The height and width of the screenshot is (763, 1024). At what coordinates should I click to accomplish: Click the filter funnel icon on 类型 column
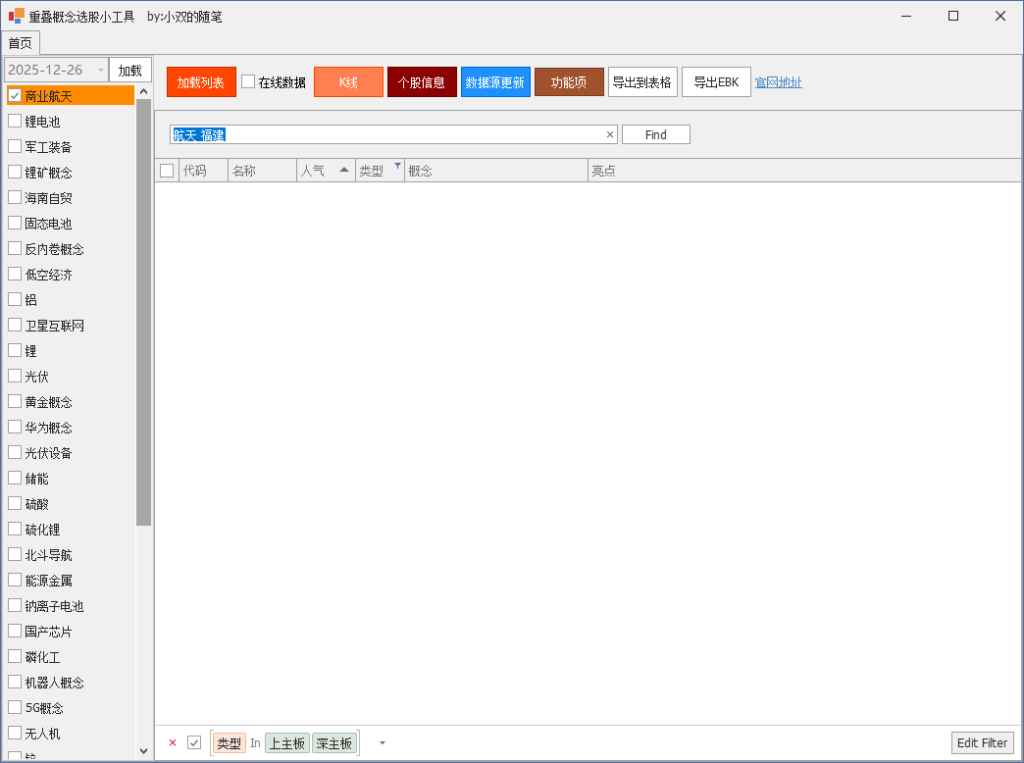click(397, 166)
